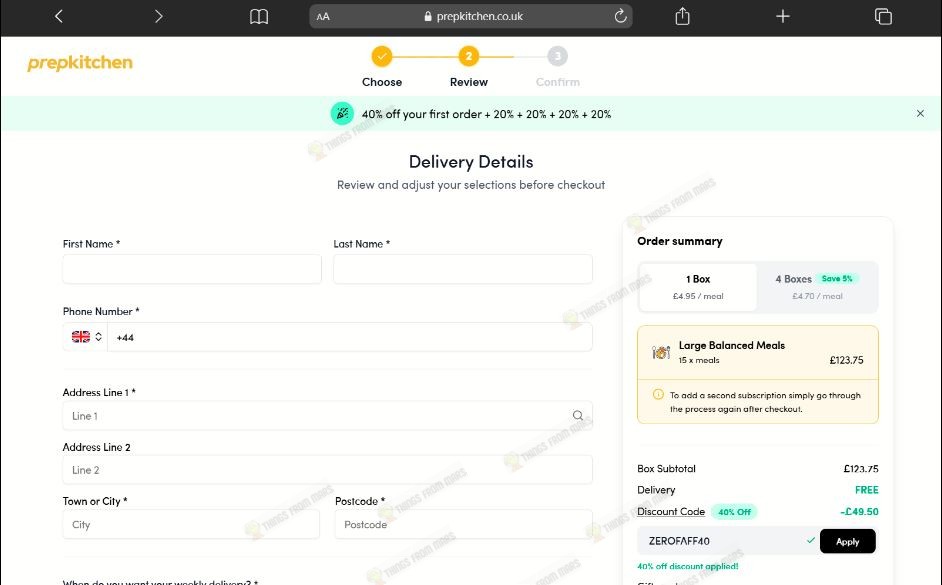Select the 1 Box plan option

click(697, 287)
